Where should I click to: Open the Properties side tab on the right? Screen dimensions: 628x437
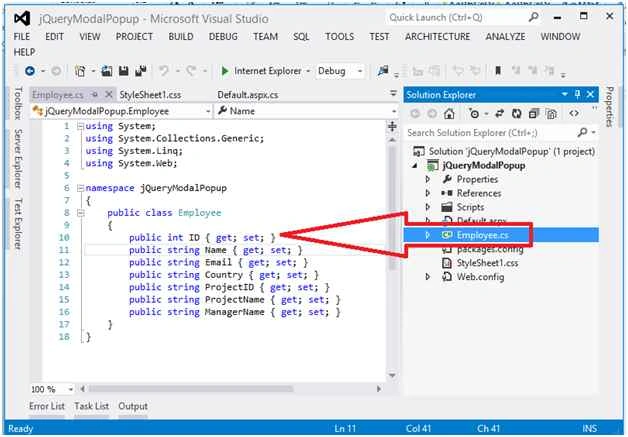tap(609, 107)
